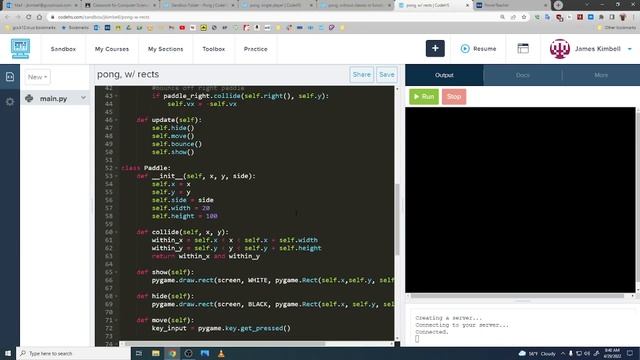Switch to the Output tab
The image size is (640, 360).
(444, 75)
